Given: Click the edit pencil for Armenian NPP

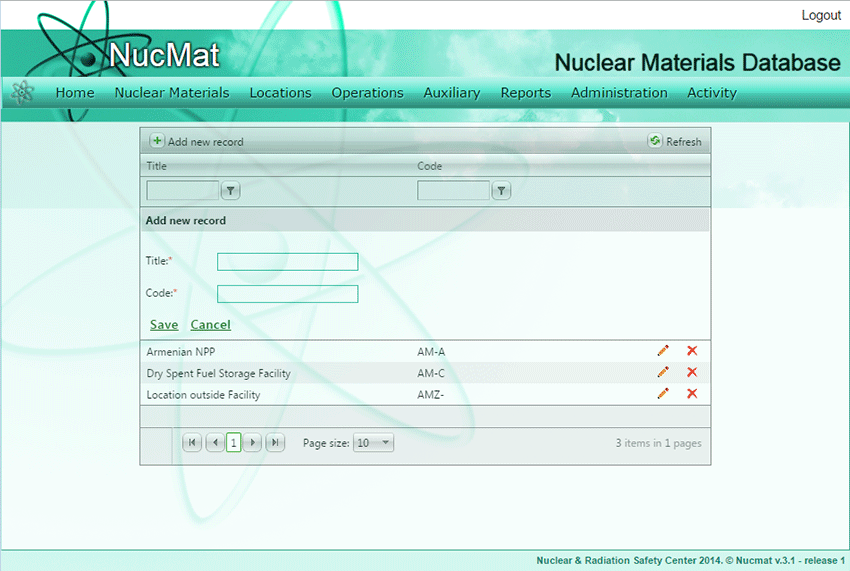Looking at the screenshot, I should [662, 351].
